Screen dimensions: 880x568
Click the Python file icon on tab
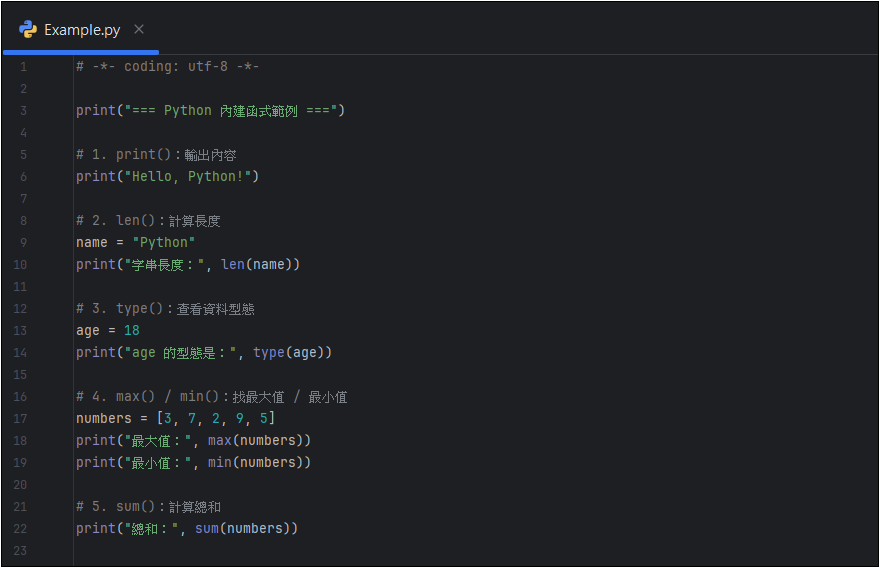pos(28,29)
